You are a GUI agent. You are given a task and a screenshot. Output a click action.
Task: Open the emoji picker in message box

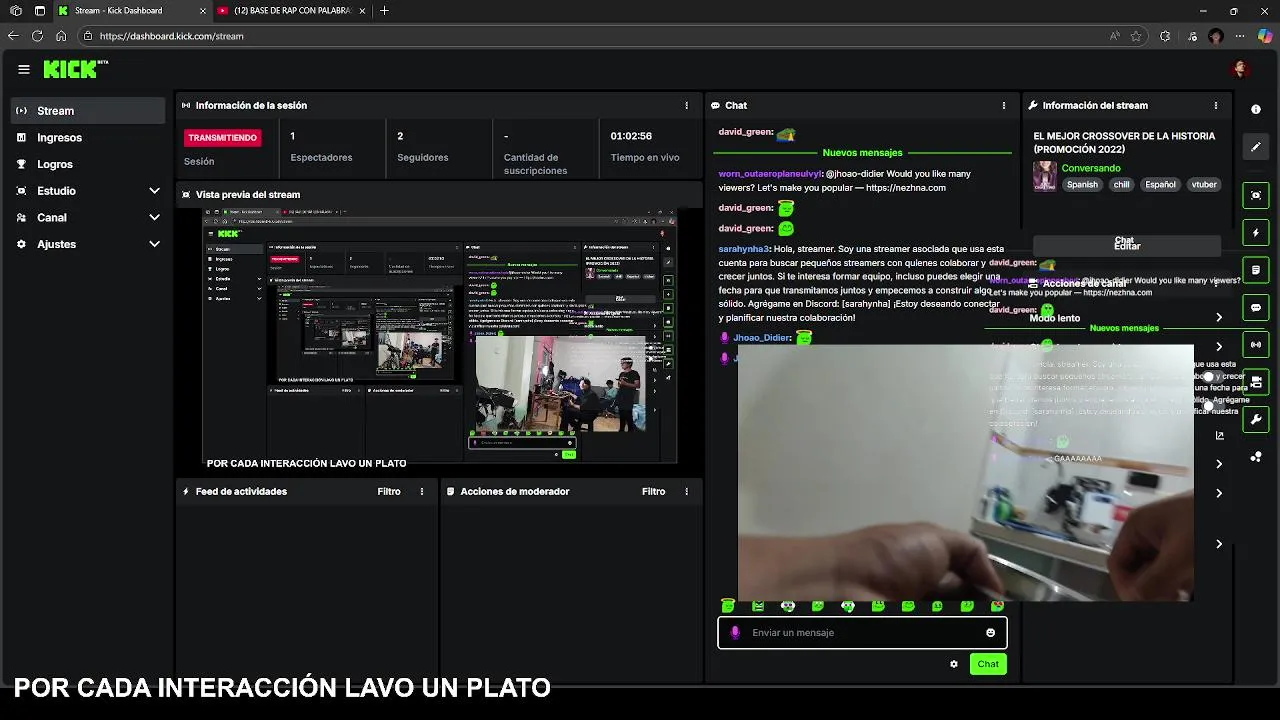pyautogui.click(x=991, y=632)
